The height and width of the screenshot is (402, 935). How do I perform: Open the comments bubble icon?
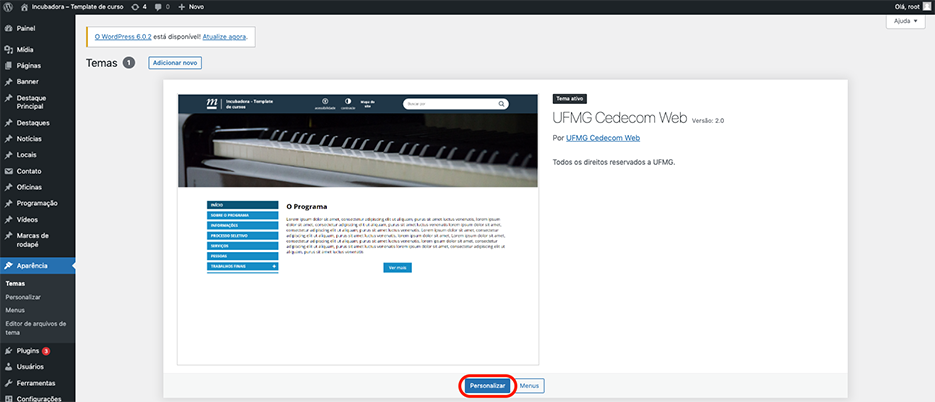pos(158,6)
